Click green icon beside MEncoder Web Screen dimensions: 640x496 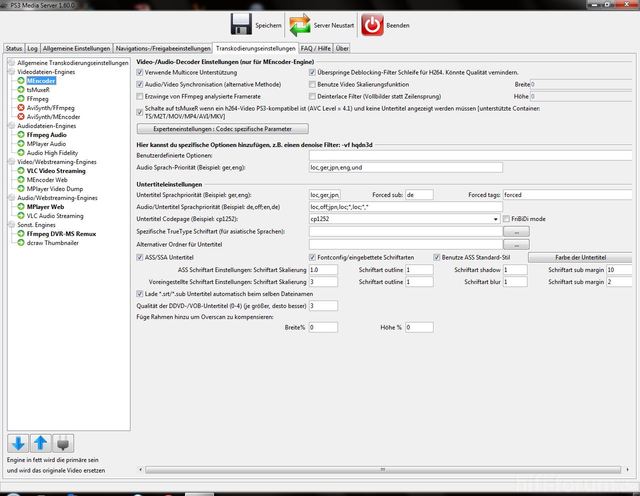21,179
